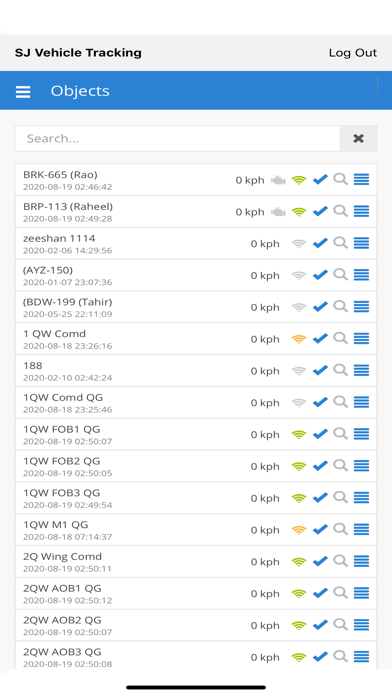392x696 pixels.
Task: Locate 1QW FOB2 QG with magnifier icon
Action: [x=341, y=465]
